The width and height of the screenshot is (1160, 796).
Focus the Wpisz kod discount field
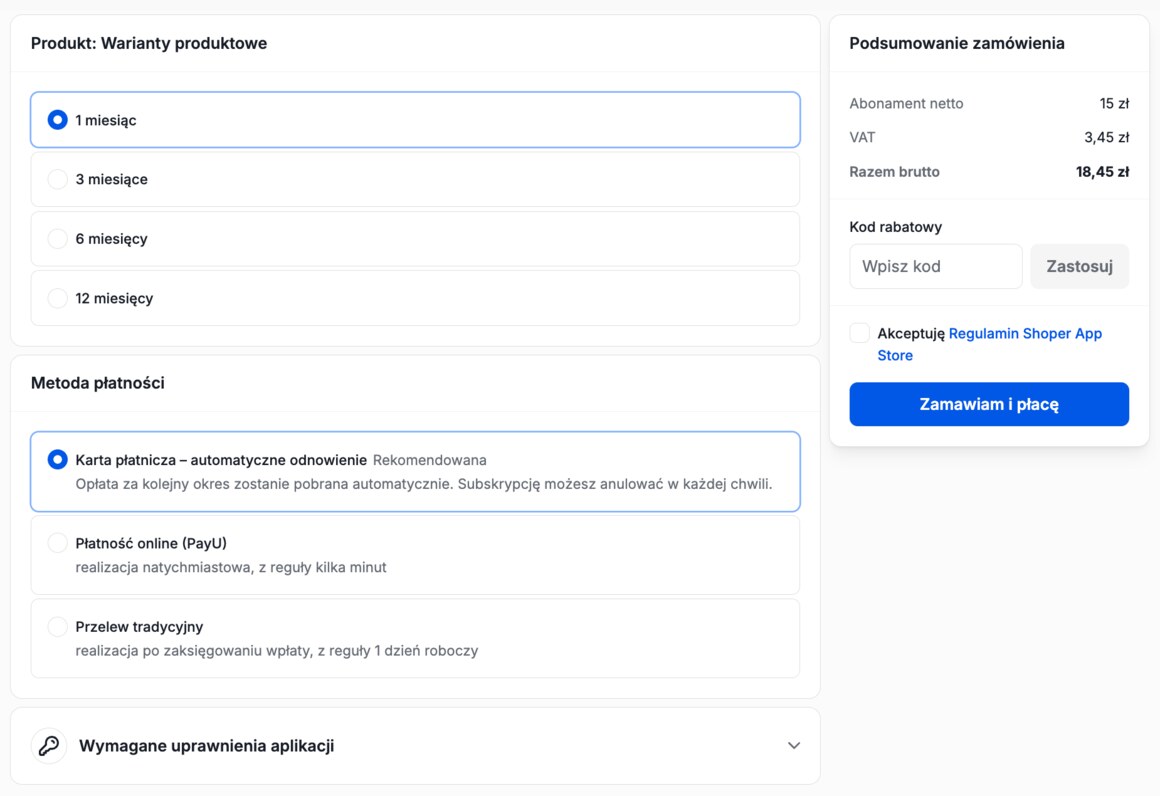[x=936, y=266]
